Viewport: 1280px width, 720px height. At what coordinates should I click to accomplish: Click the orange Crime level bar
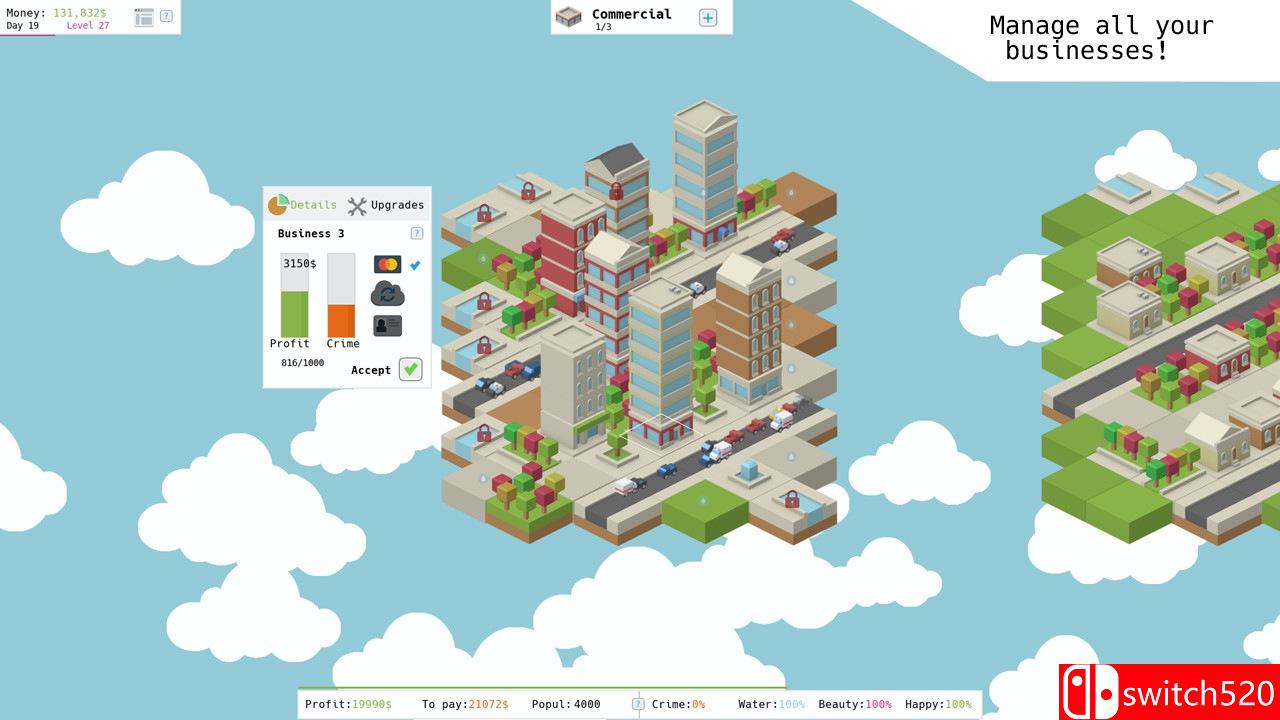click(341, 320)
